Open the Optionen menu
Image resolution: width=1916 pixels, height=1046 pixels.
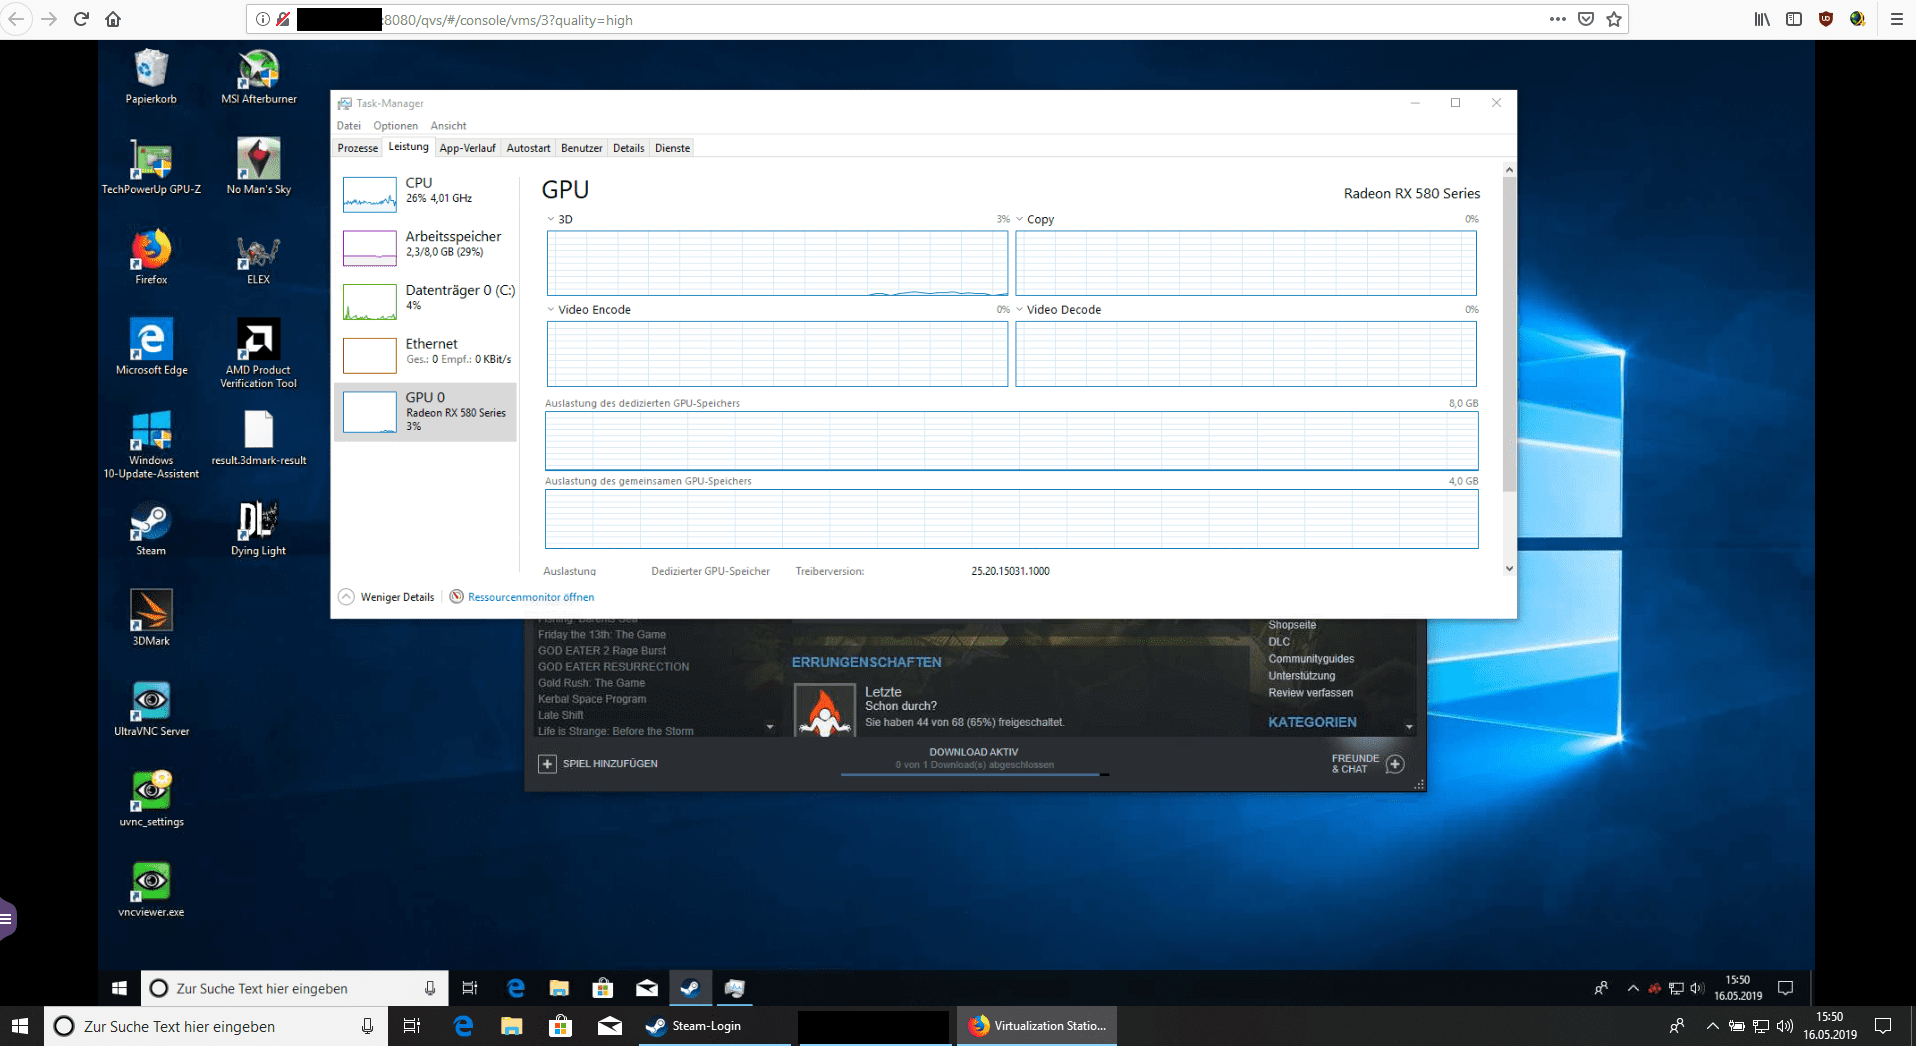(x=396, y=126)
